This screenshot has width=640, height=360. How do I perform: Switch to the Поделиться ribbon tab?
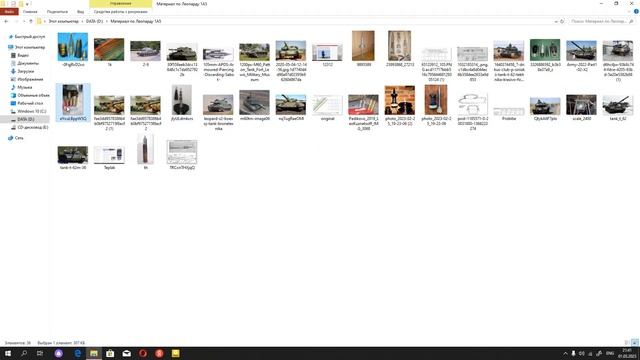(57, 12)
